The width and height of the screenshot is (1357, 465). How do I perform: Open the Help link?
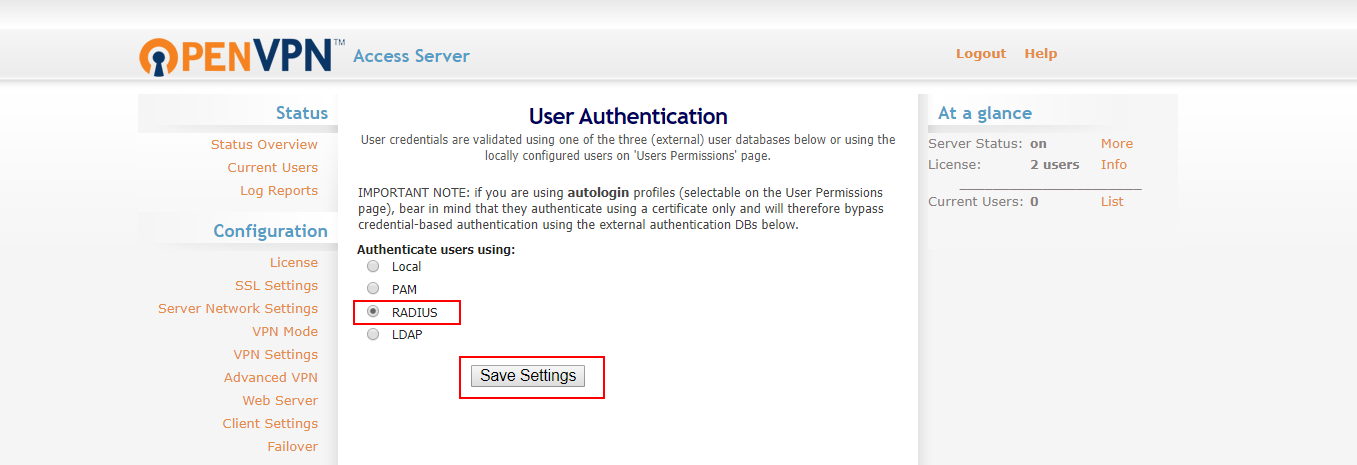pyautogui.click(x=1040, y=54)
